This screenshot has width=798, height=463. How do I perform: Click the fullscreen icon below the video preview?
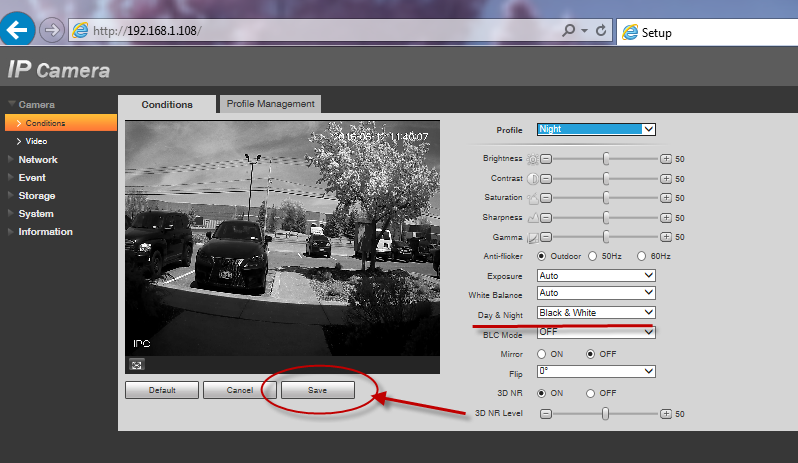click(135, 364)
